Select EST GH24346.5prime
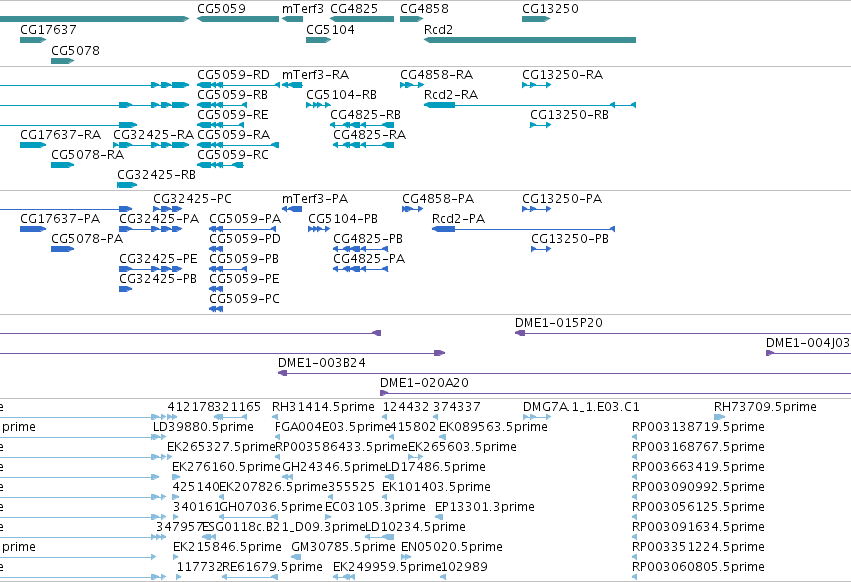 tap(334, 467)
